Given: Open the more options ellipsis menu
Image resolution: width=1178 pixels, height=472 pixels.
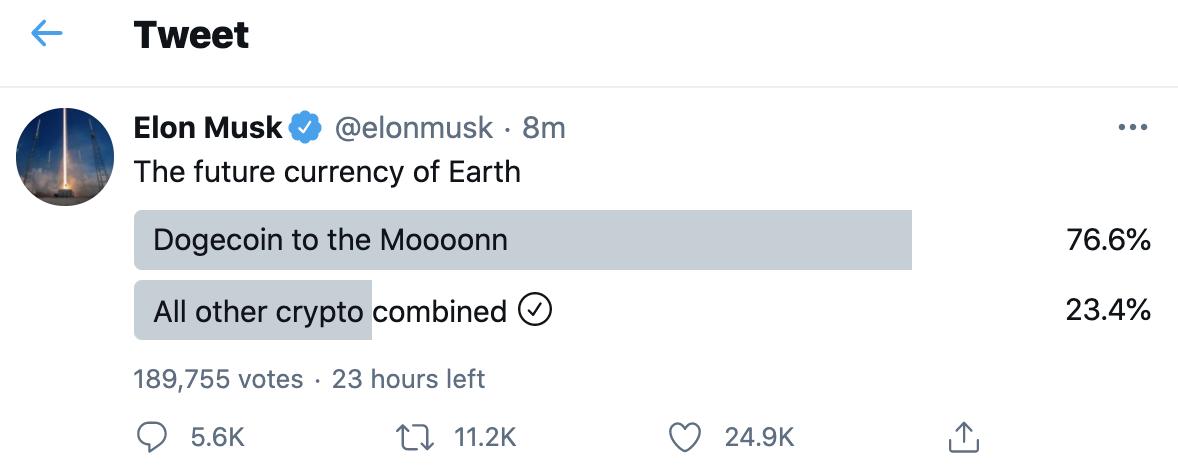Looking at the screenshot, I should click(x=1132, y=128).
